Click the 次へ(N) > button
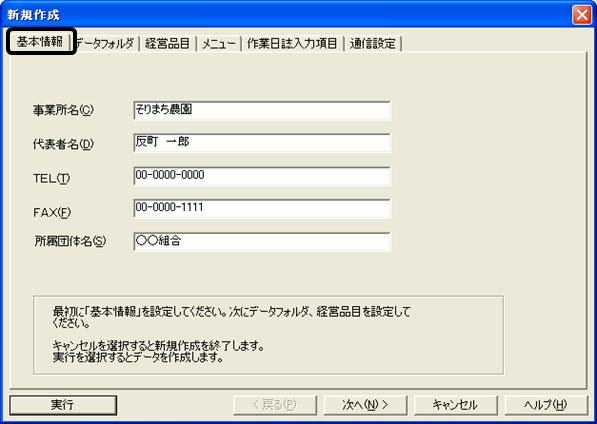 (x=365, y=405)
